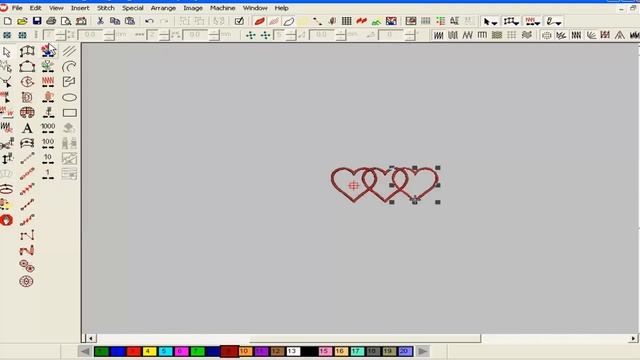Screen dimensions: 640x360
Task: Click the '1' stitch travel icon
Action: coord(48,174)
